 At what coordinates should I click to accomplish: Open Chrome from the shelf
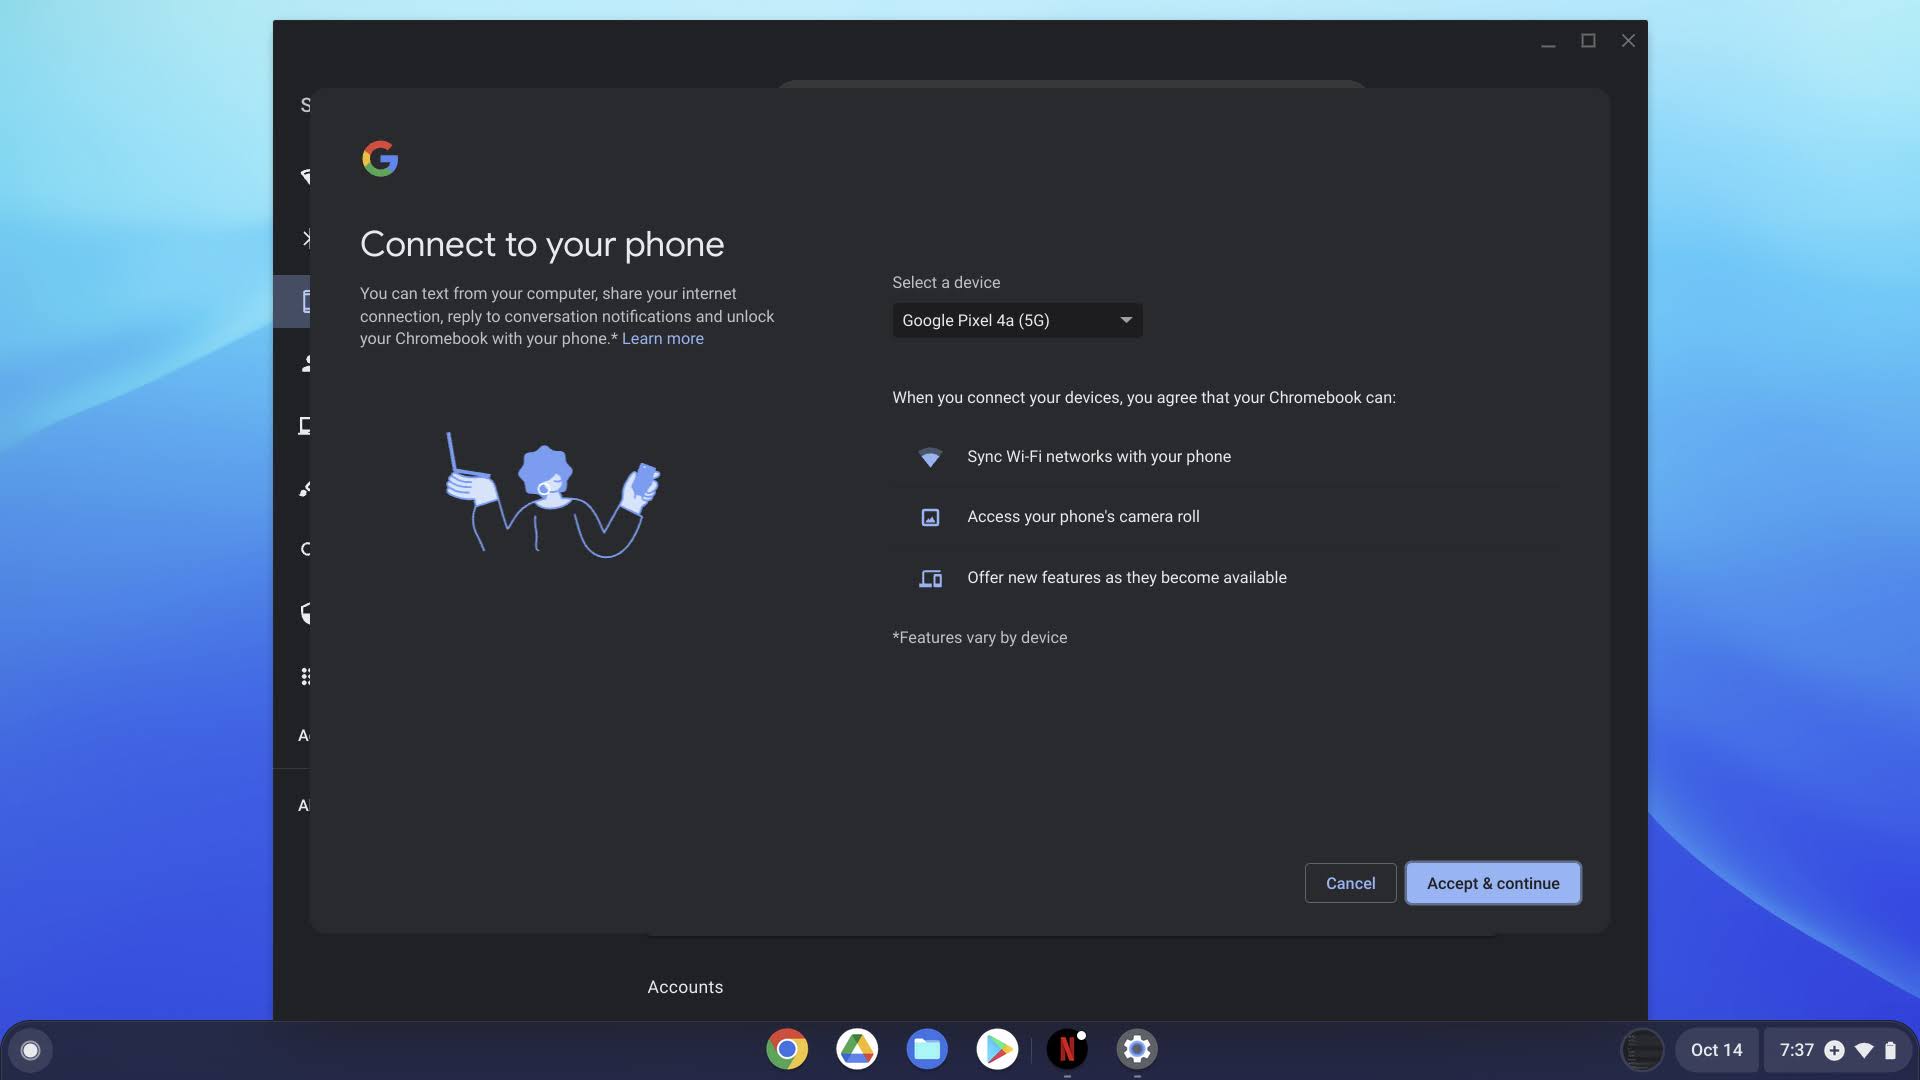pyautogui.click(x=787, y=1049)
